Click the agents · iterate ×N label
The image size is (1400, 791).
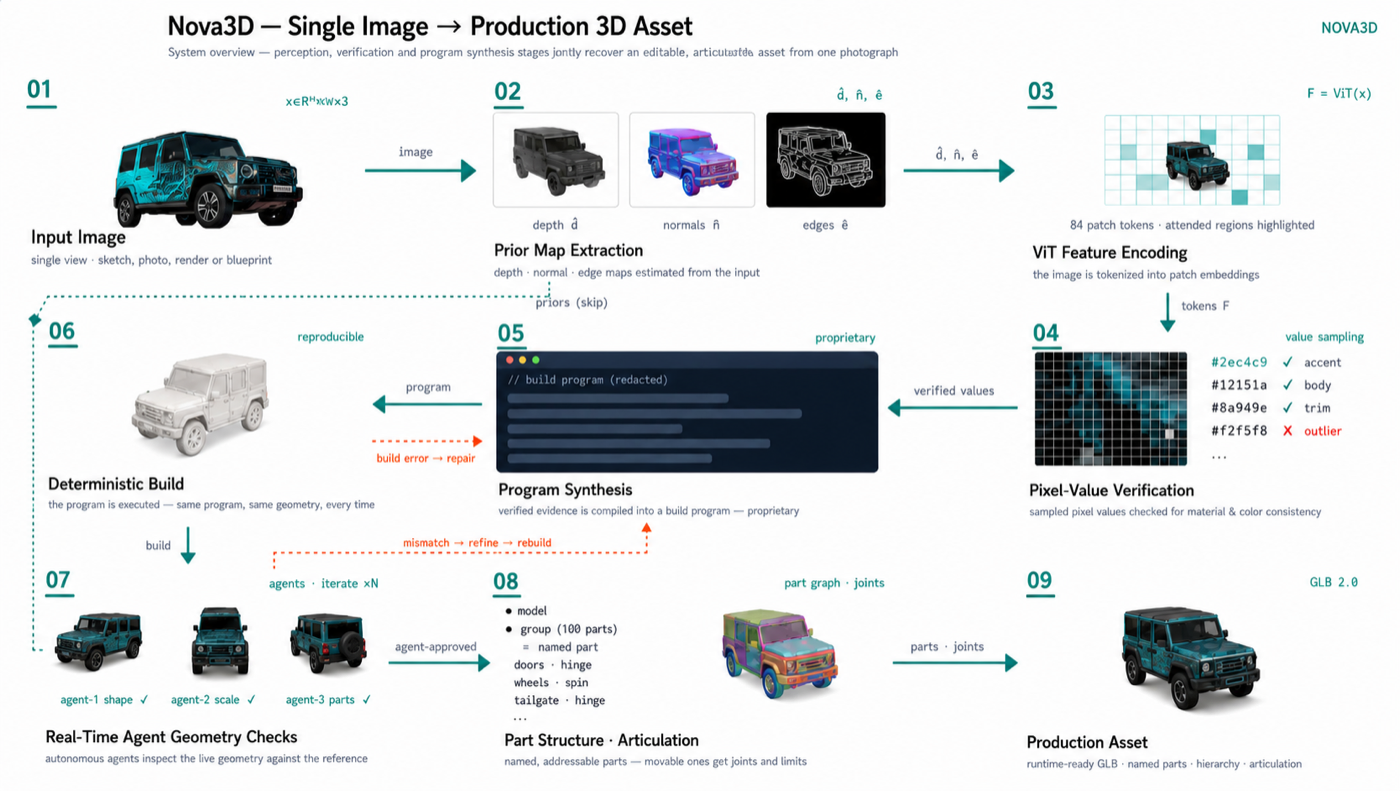coord(324,583)
